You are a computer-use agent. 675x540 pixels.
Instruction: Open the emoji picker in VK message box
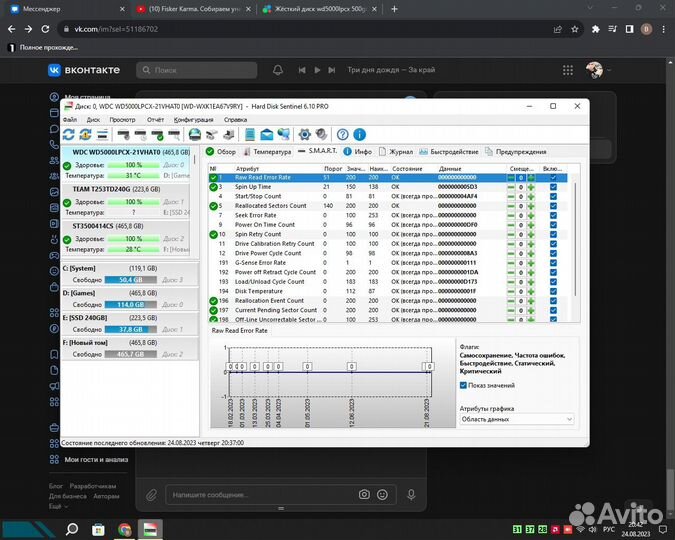[382, 494]
